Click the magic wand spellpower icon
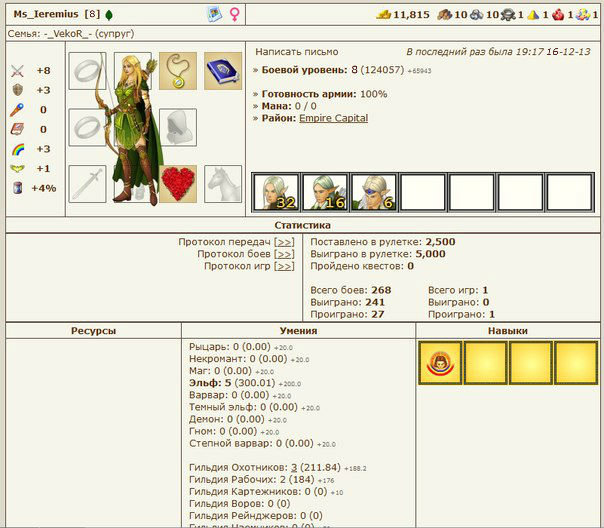This screenshot has height=528, width=604. [x=17, y=110]
